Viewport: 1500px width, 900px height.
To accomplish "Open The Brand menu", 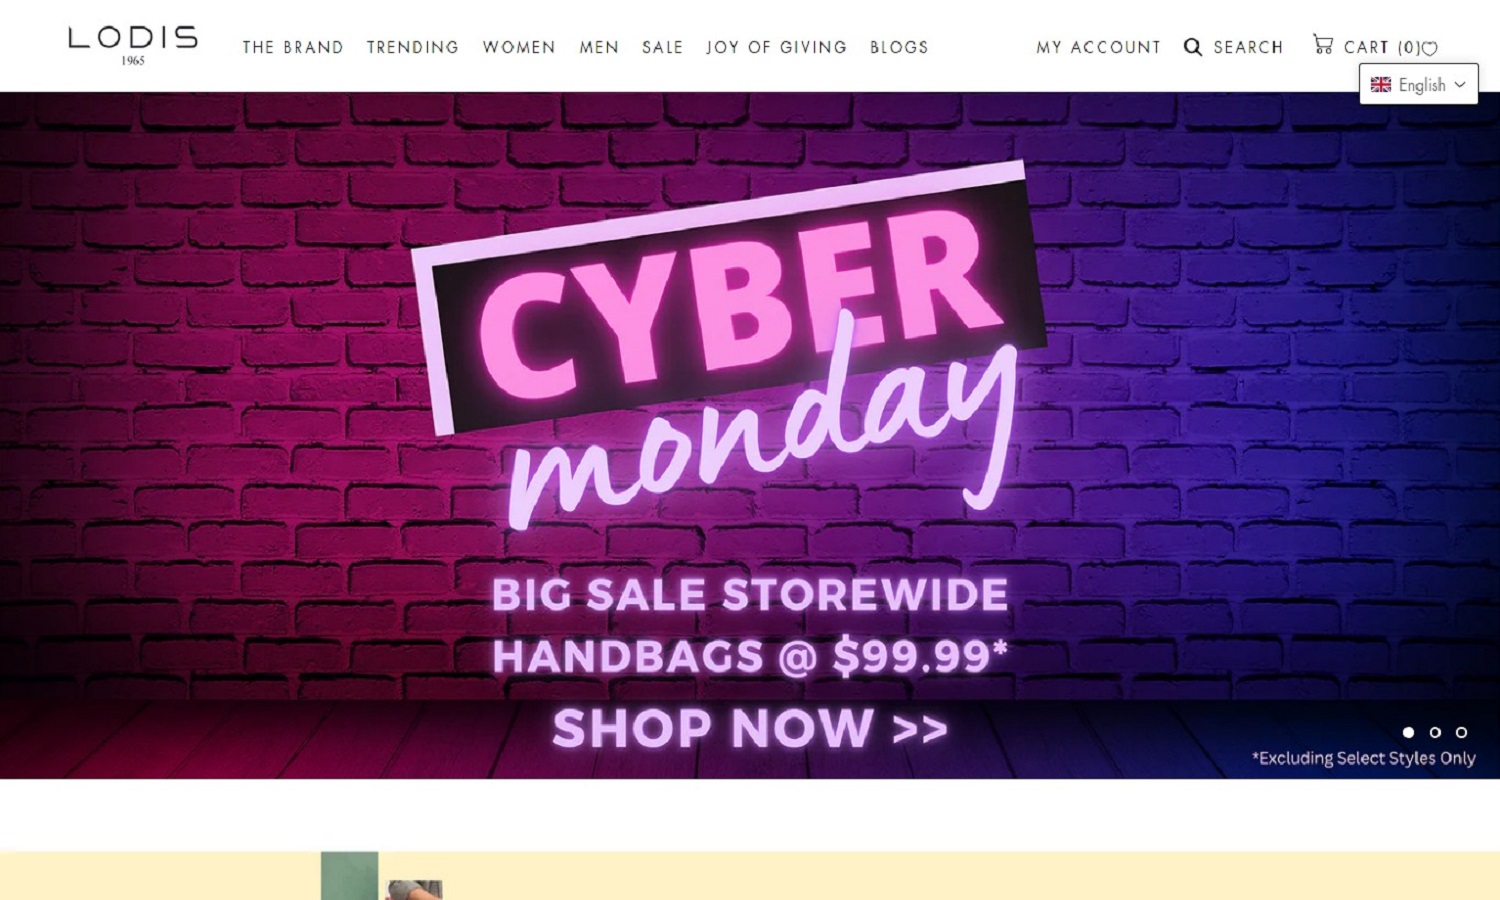I will pos(293,47).
